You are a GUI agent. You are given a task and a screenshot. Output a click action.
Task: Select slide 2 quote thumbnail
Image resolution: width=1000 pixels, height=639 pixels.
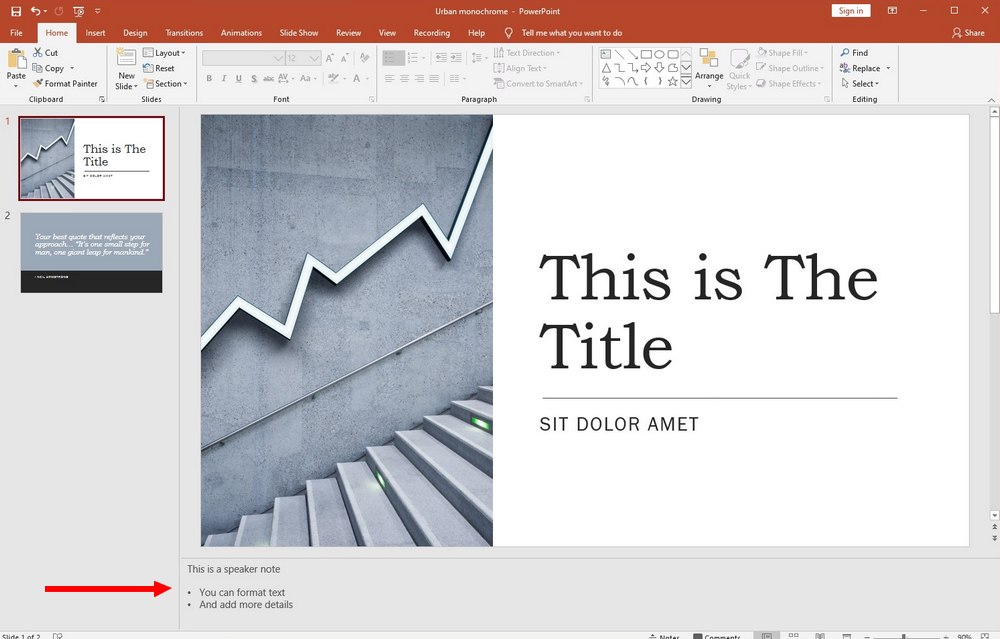point(91,253)
